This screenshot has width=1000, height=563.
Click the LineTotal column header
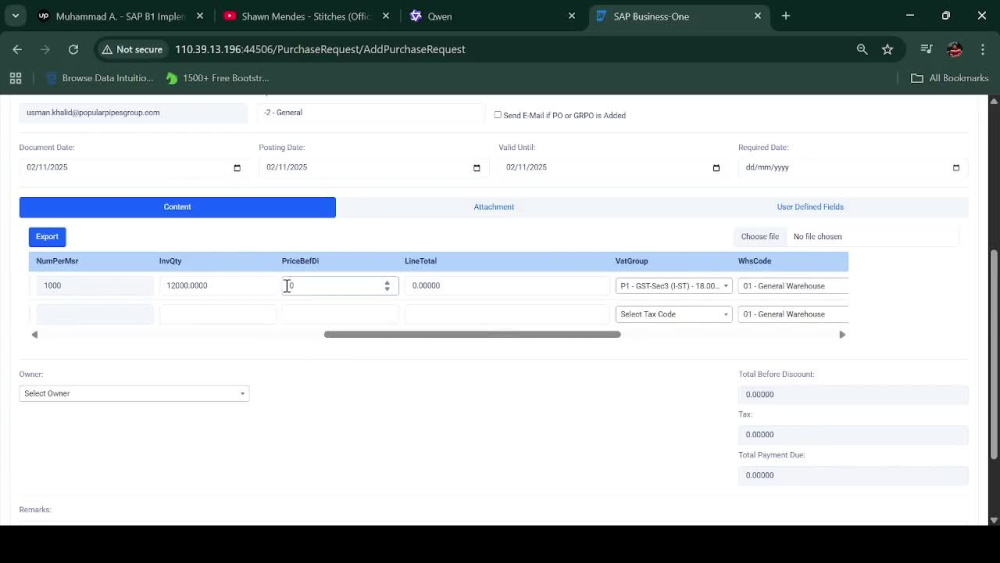pyautogui.click(x=420, y=261)
